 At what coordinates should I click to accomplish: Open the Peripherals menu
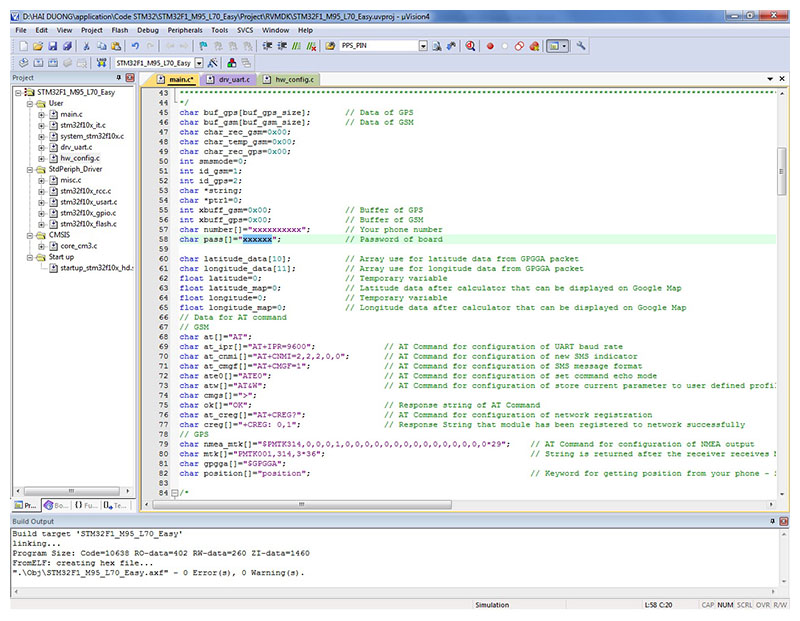pyautogui.click(x=185, y=30)
